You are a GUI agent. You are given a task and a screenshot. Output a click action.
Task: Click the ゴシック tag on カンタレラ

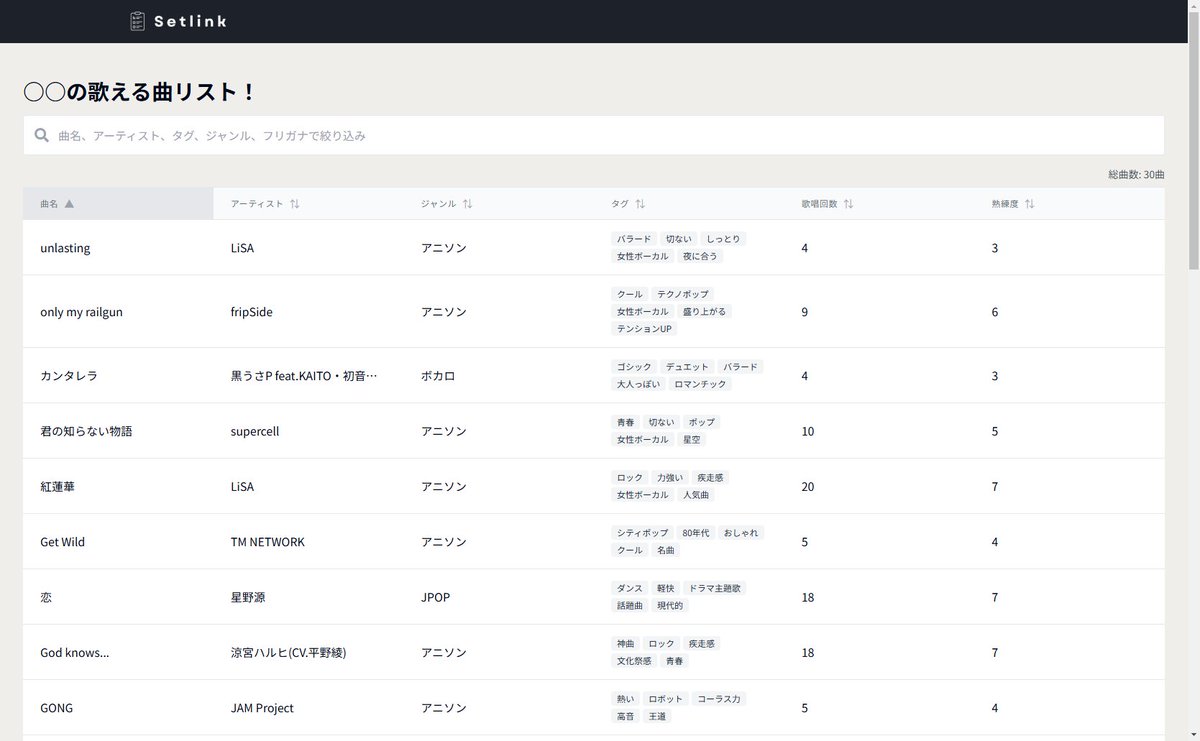tap(634, 367)
